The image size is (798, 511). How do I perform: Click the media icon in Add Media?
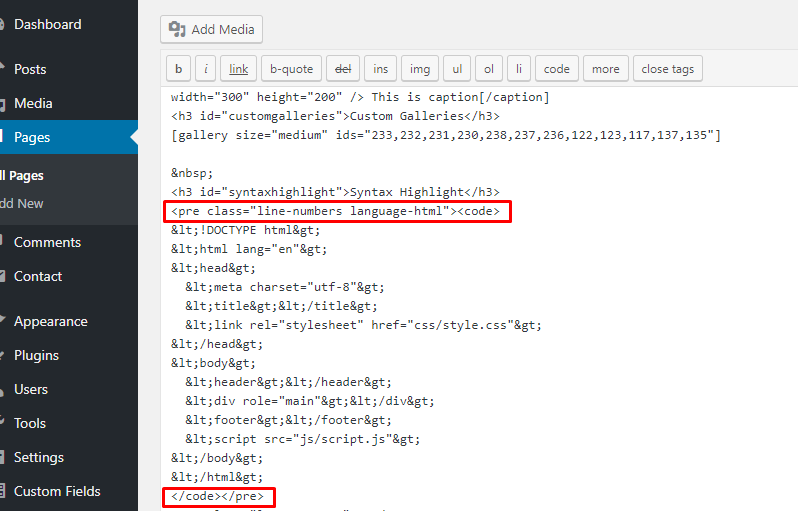click(x=177, y=29)
